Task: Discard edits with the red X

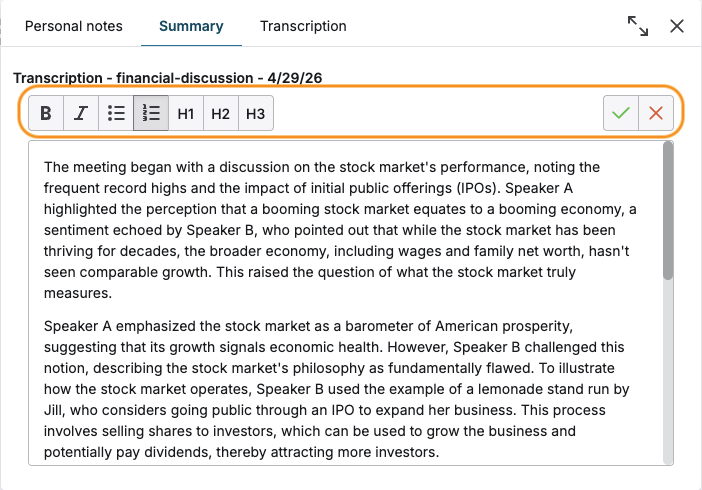Action: click(656, 113)
